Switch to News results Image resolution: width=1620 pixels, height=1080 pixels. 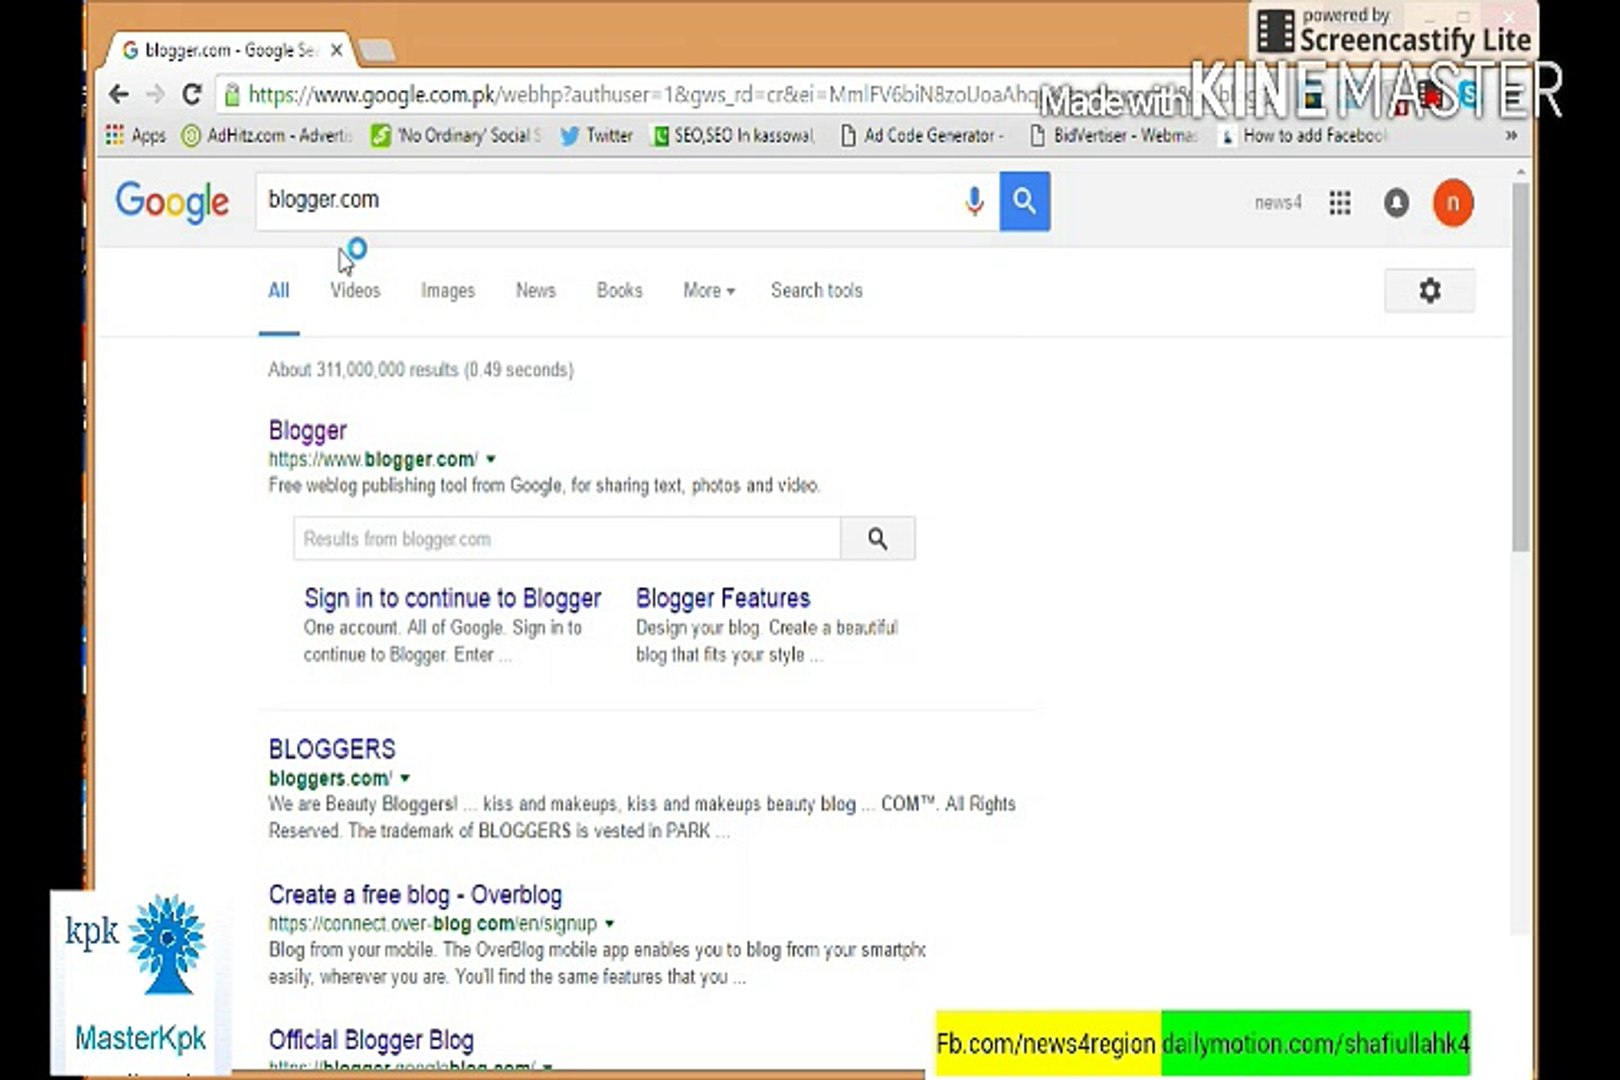[535, 291]
